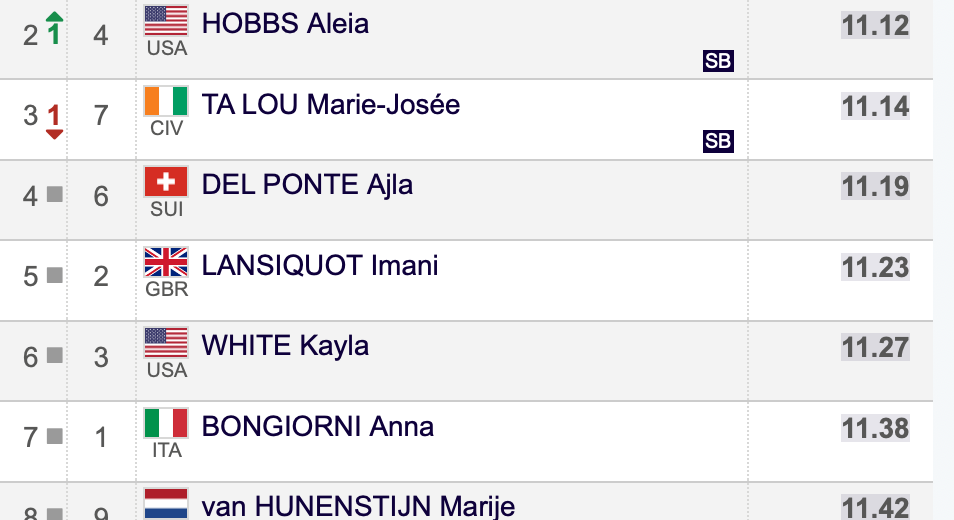
Task: Click the USA flag beside WHITE Kayla
Action: [x=166, y=342]
